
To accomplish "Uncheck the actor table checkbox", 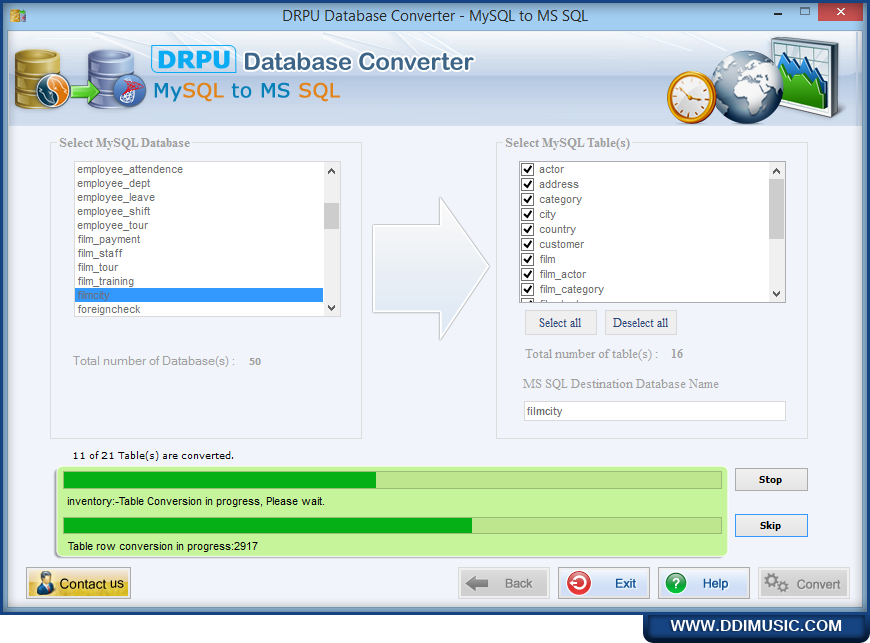I will (x=528, y=169).
